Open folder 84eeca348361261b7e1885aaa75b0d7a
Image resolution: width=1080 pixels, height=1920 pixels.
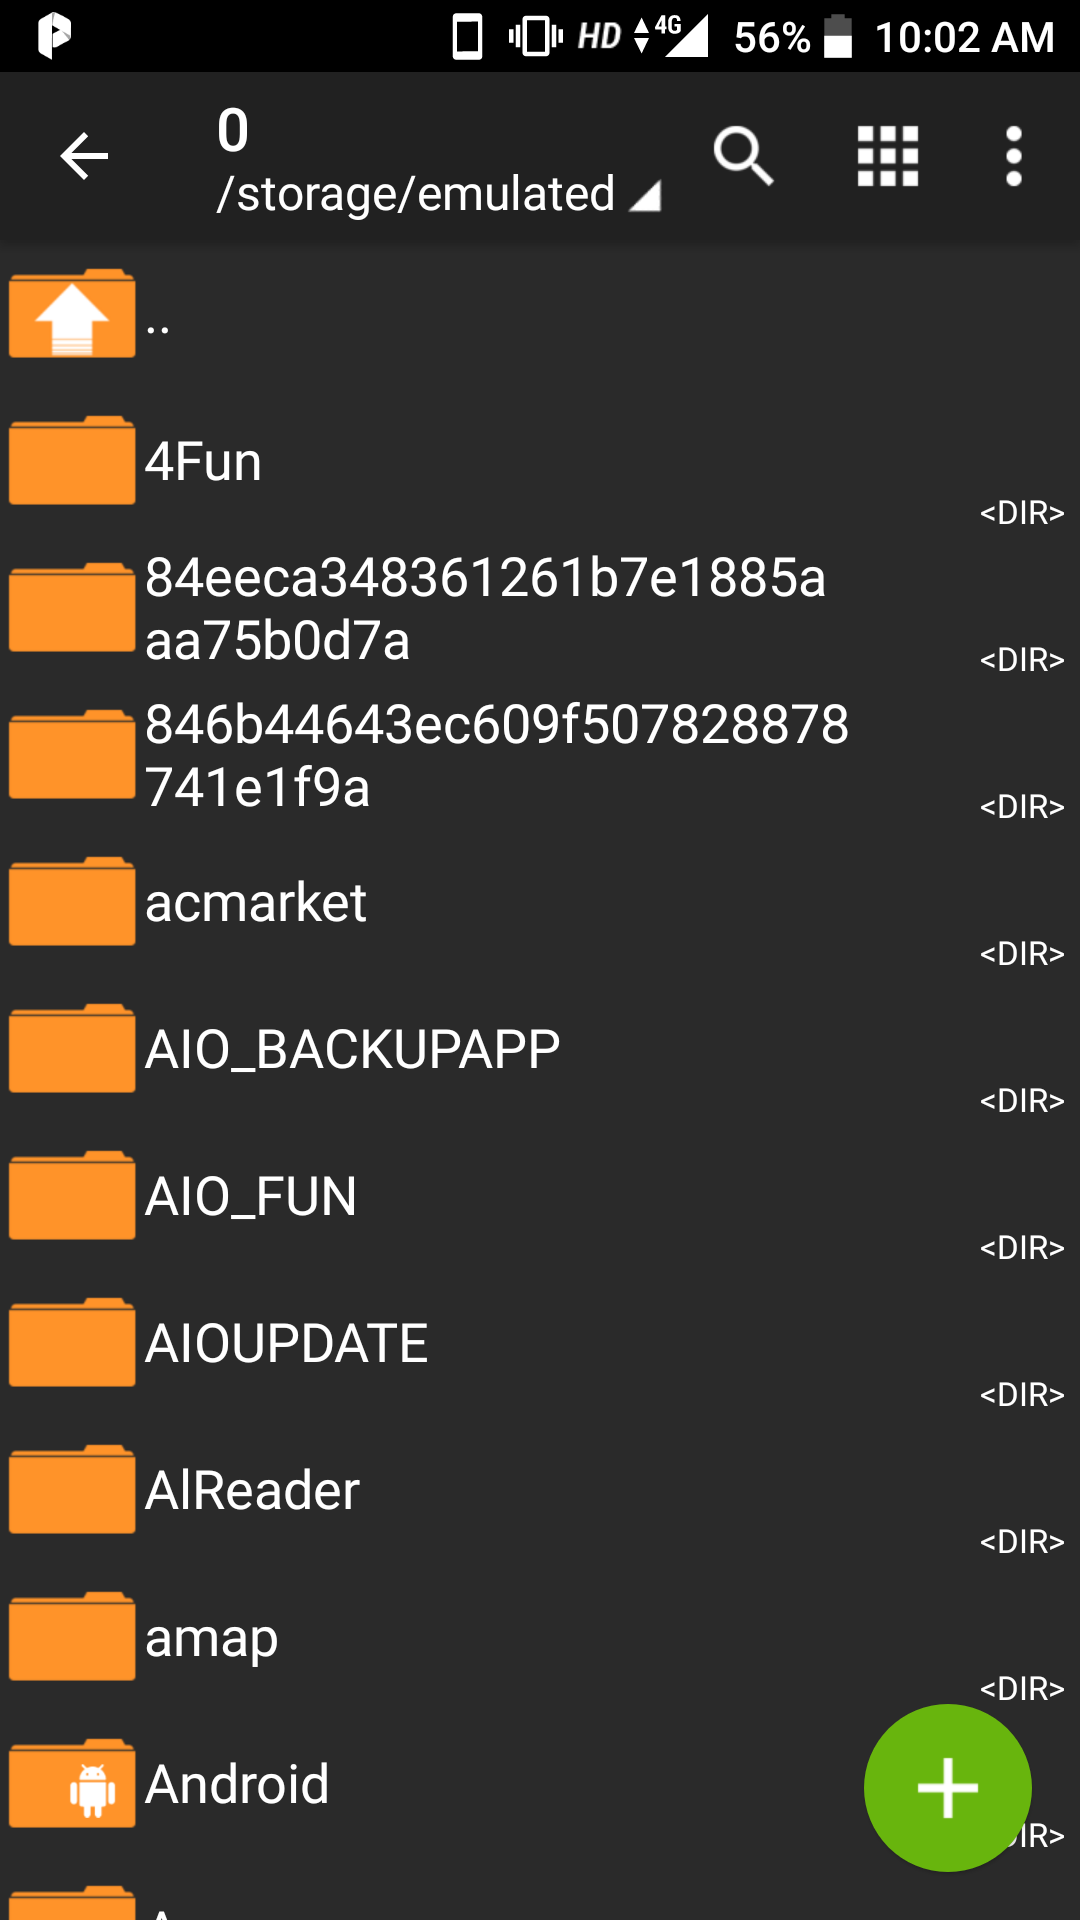[x=485, y=608]
